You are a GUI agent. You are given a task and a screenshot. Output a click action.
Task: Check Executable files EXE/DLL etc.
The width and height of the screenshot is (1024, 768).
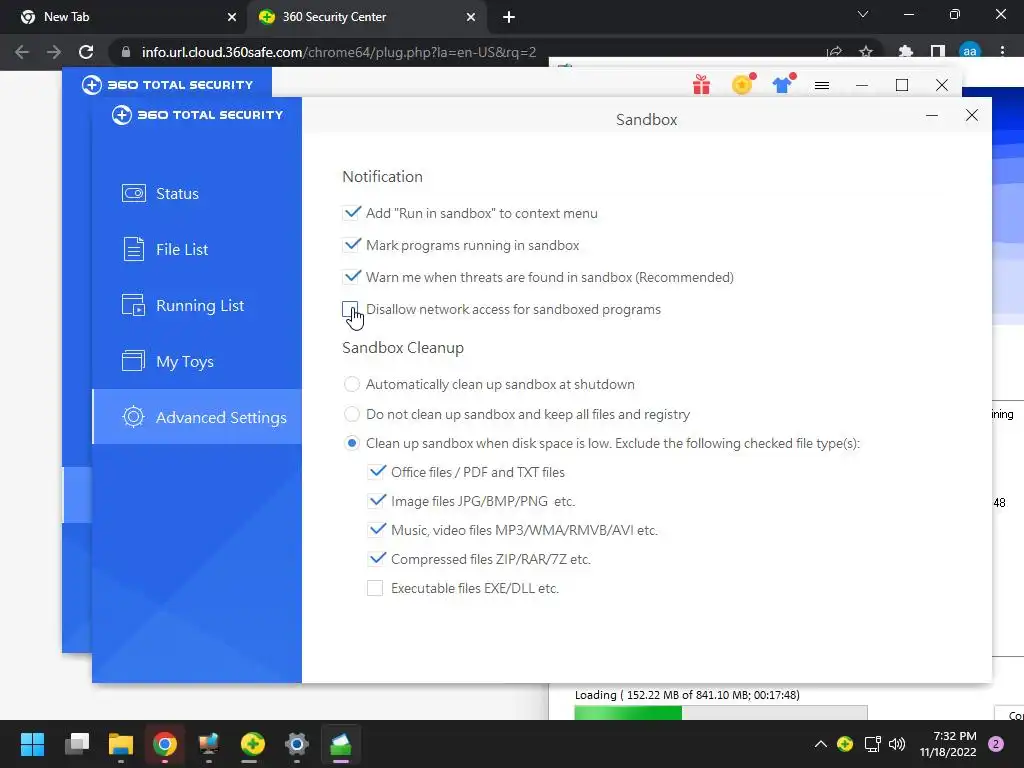(x=375, y=588)
